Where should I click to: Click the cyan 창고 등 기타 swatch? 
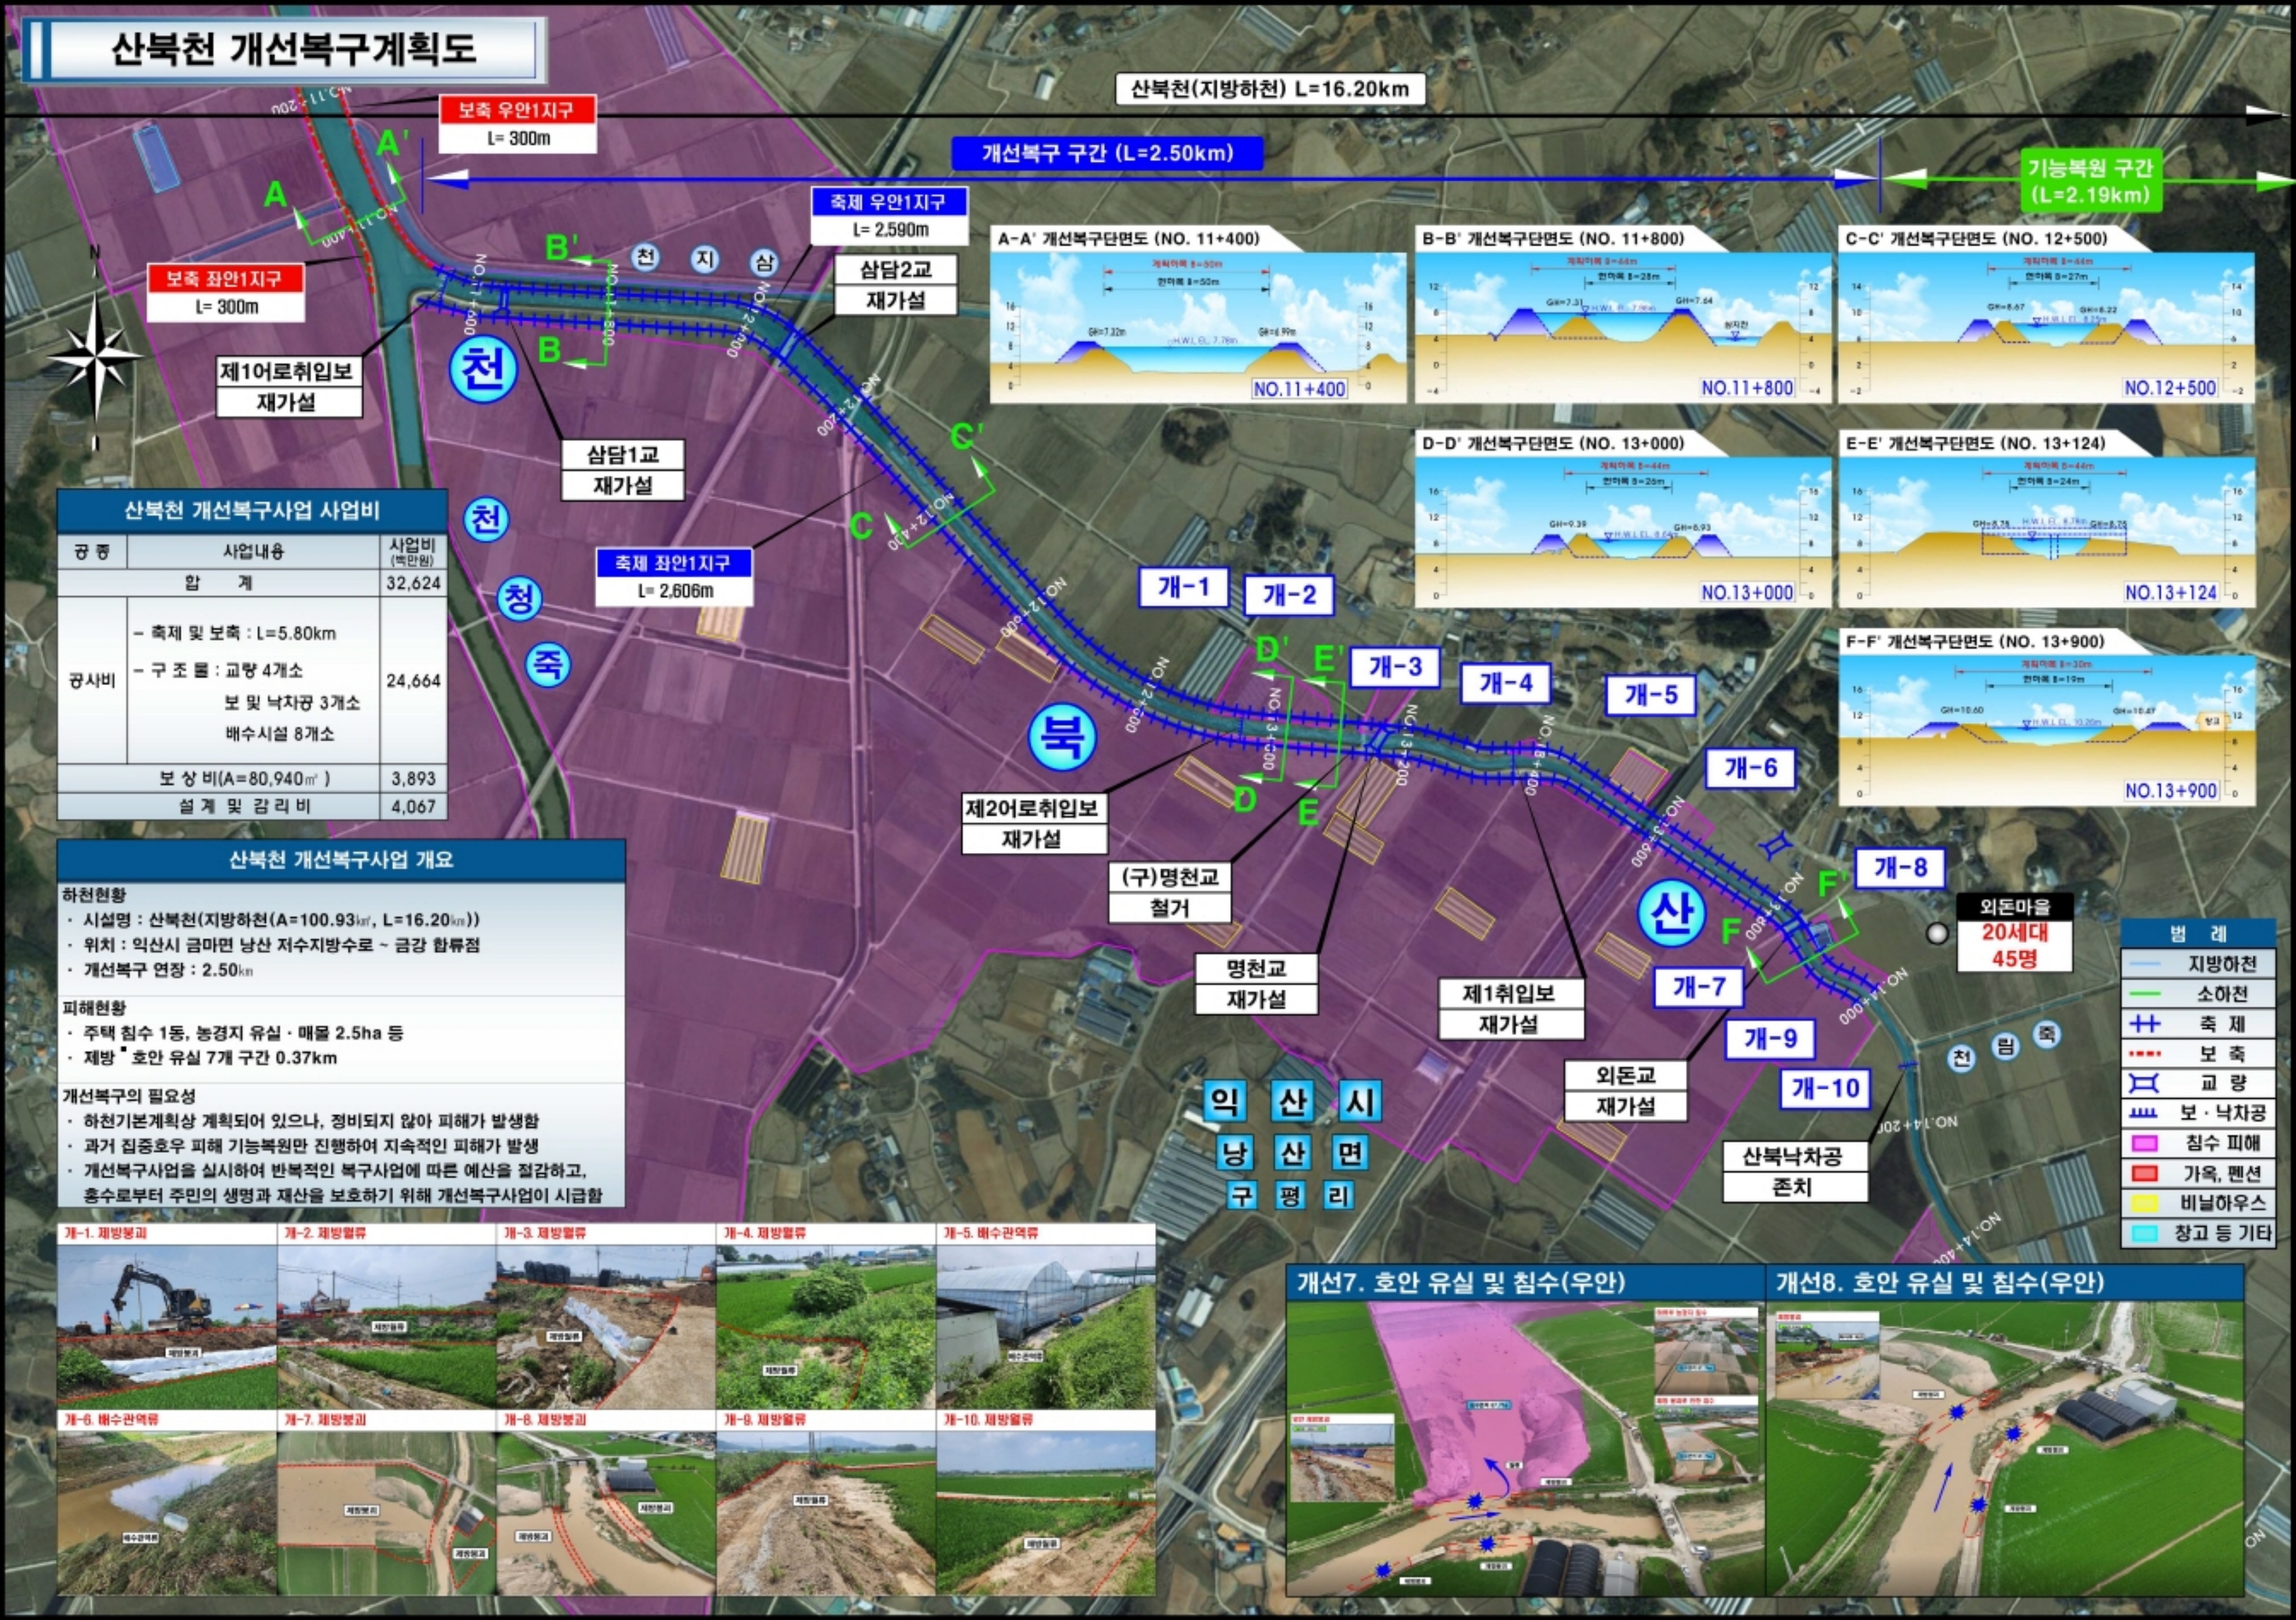(2145, 1233)
